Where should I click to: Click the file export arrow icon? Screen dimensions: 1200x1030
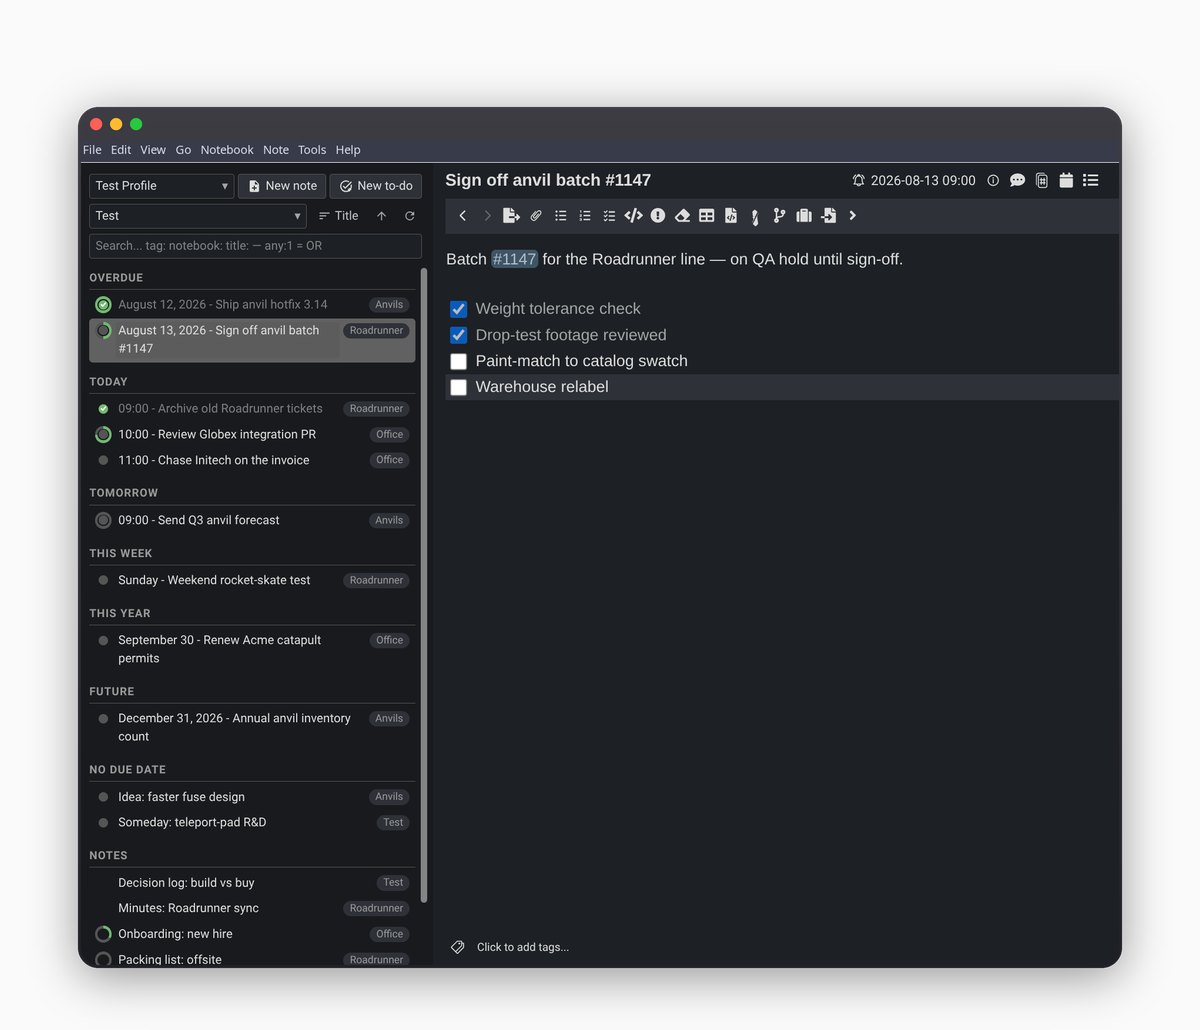point(511,216)
